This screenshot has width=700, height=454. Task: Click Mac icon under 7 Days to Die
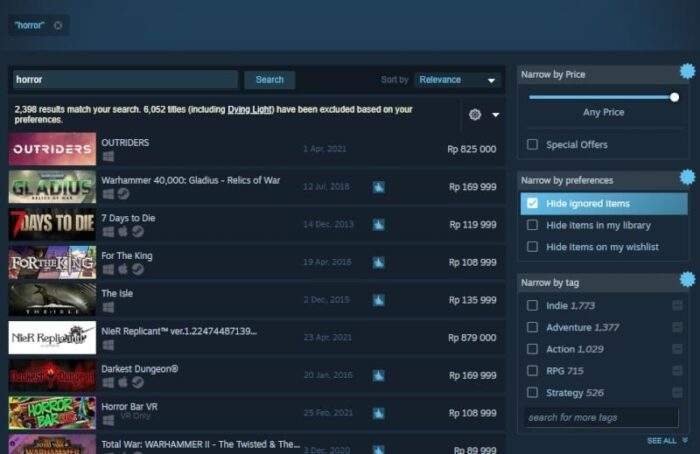(x=123, y=231)
